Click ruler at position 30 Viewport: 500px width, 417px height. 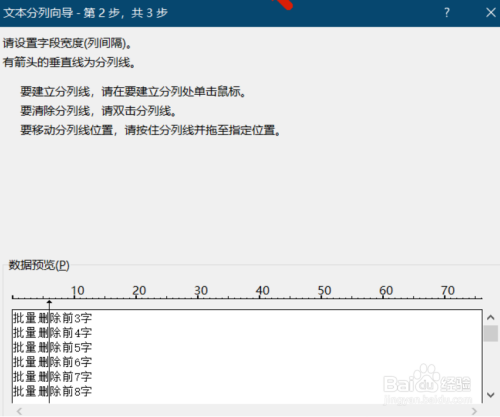tap(201, 291)
